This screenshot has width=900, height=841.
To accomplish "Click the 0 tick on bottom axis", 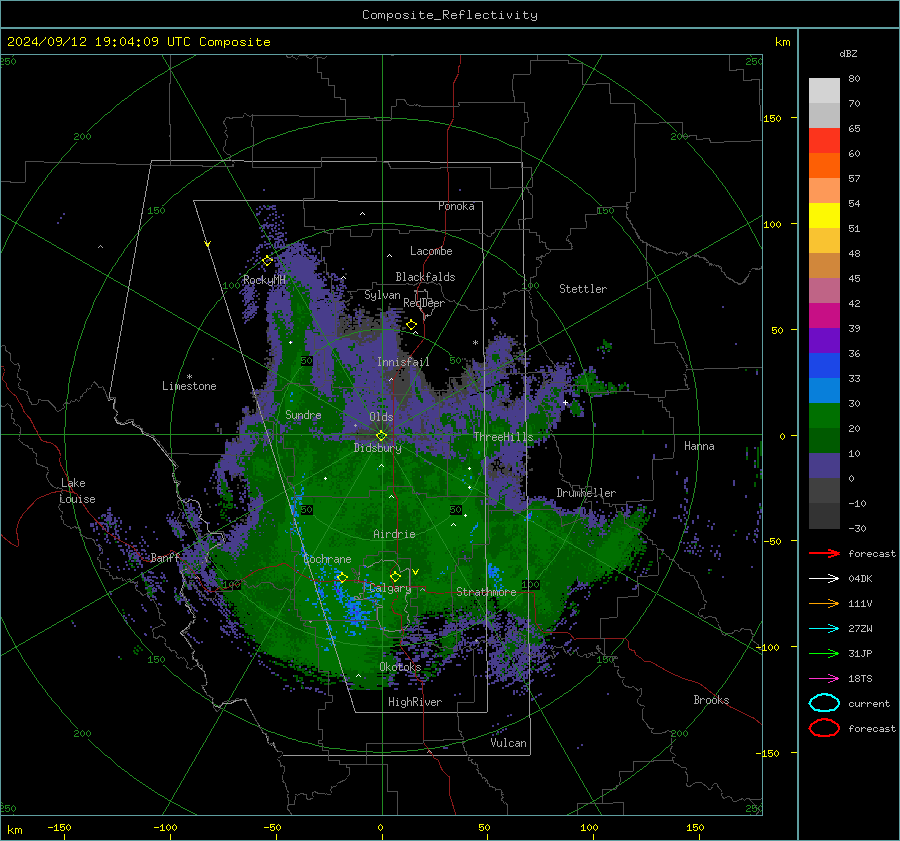I will click(381, 827).
